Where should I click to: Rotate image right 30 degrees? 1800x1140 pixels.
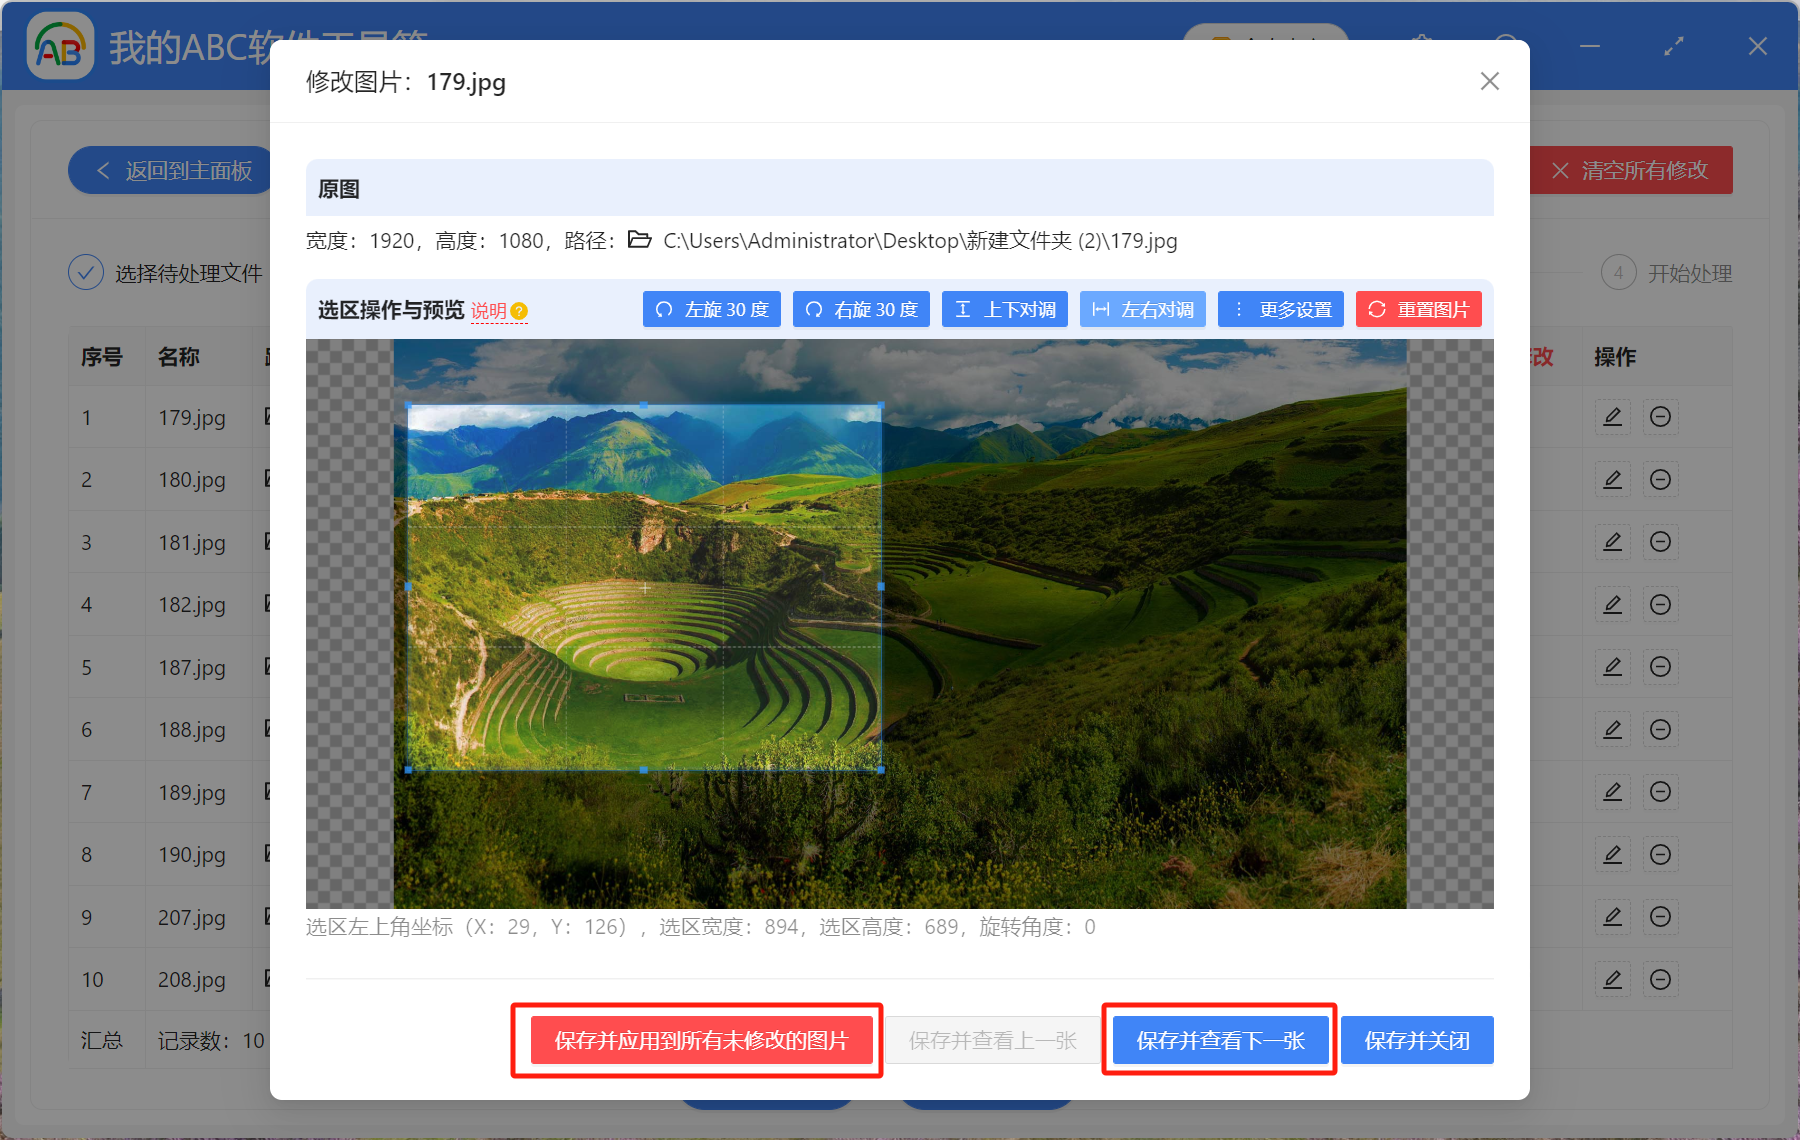(861, 310)
